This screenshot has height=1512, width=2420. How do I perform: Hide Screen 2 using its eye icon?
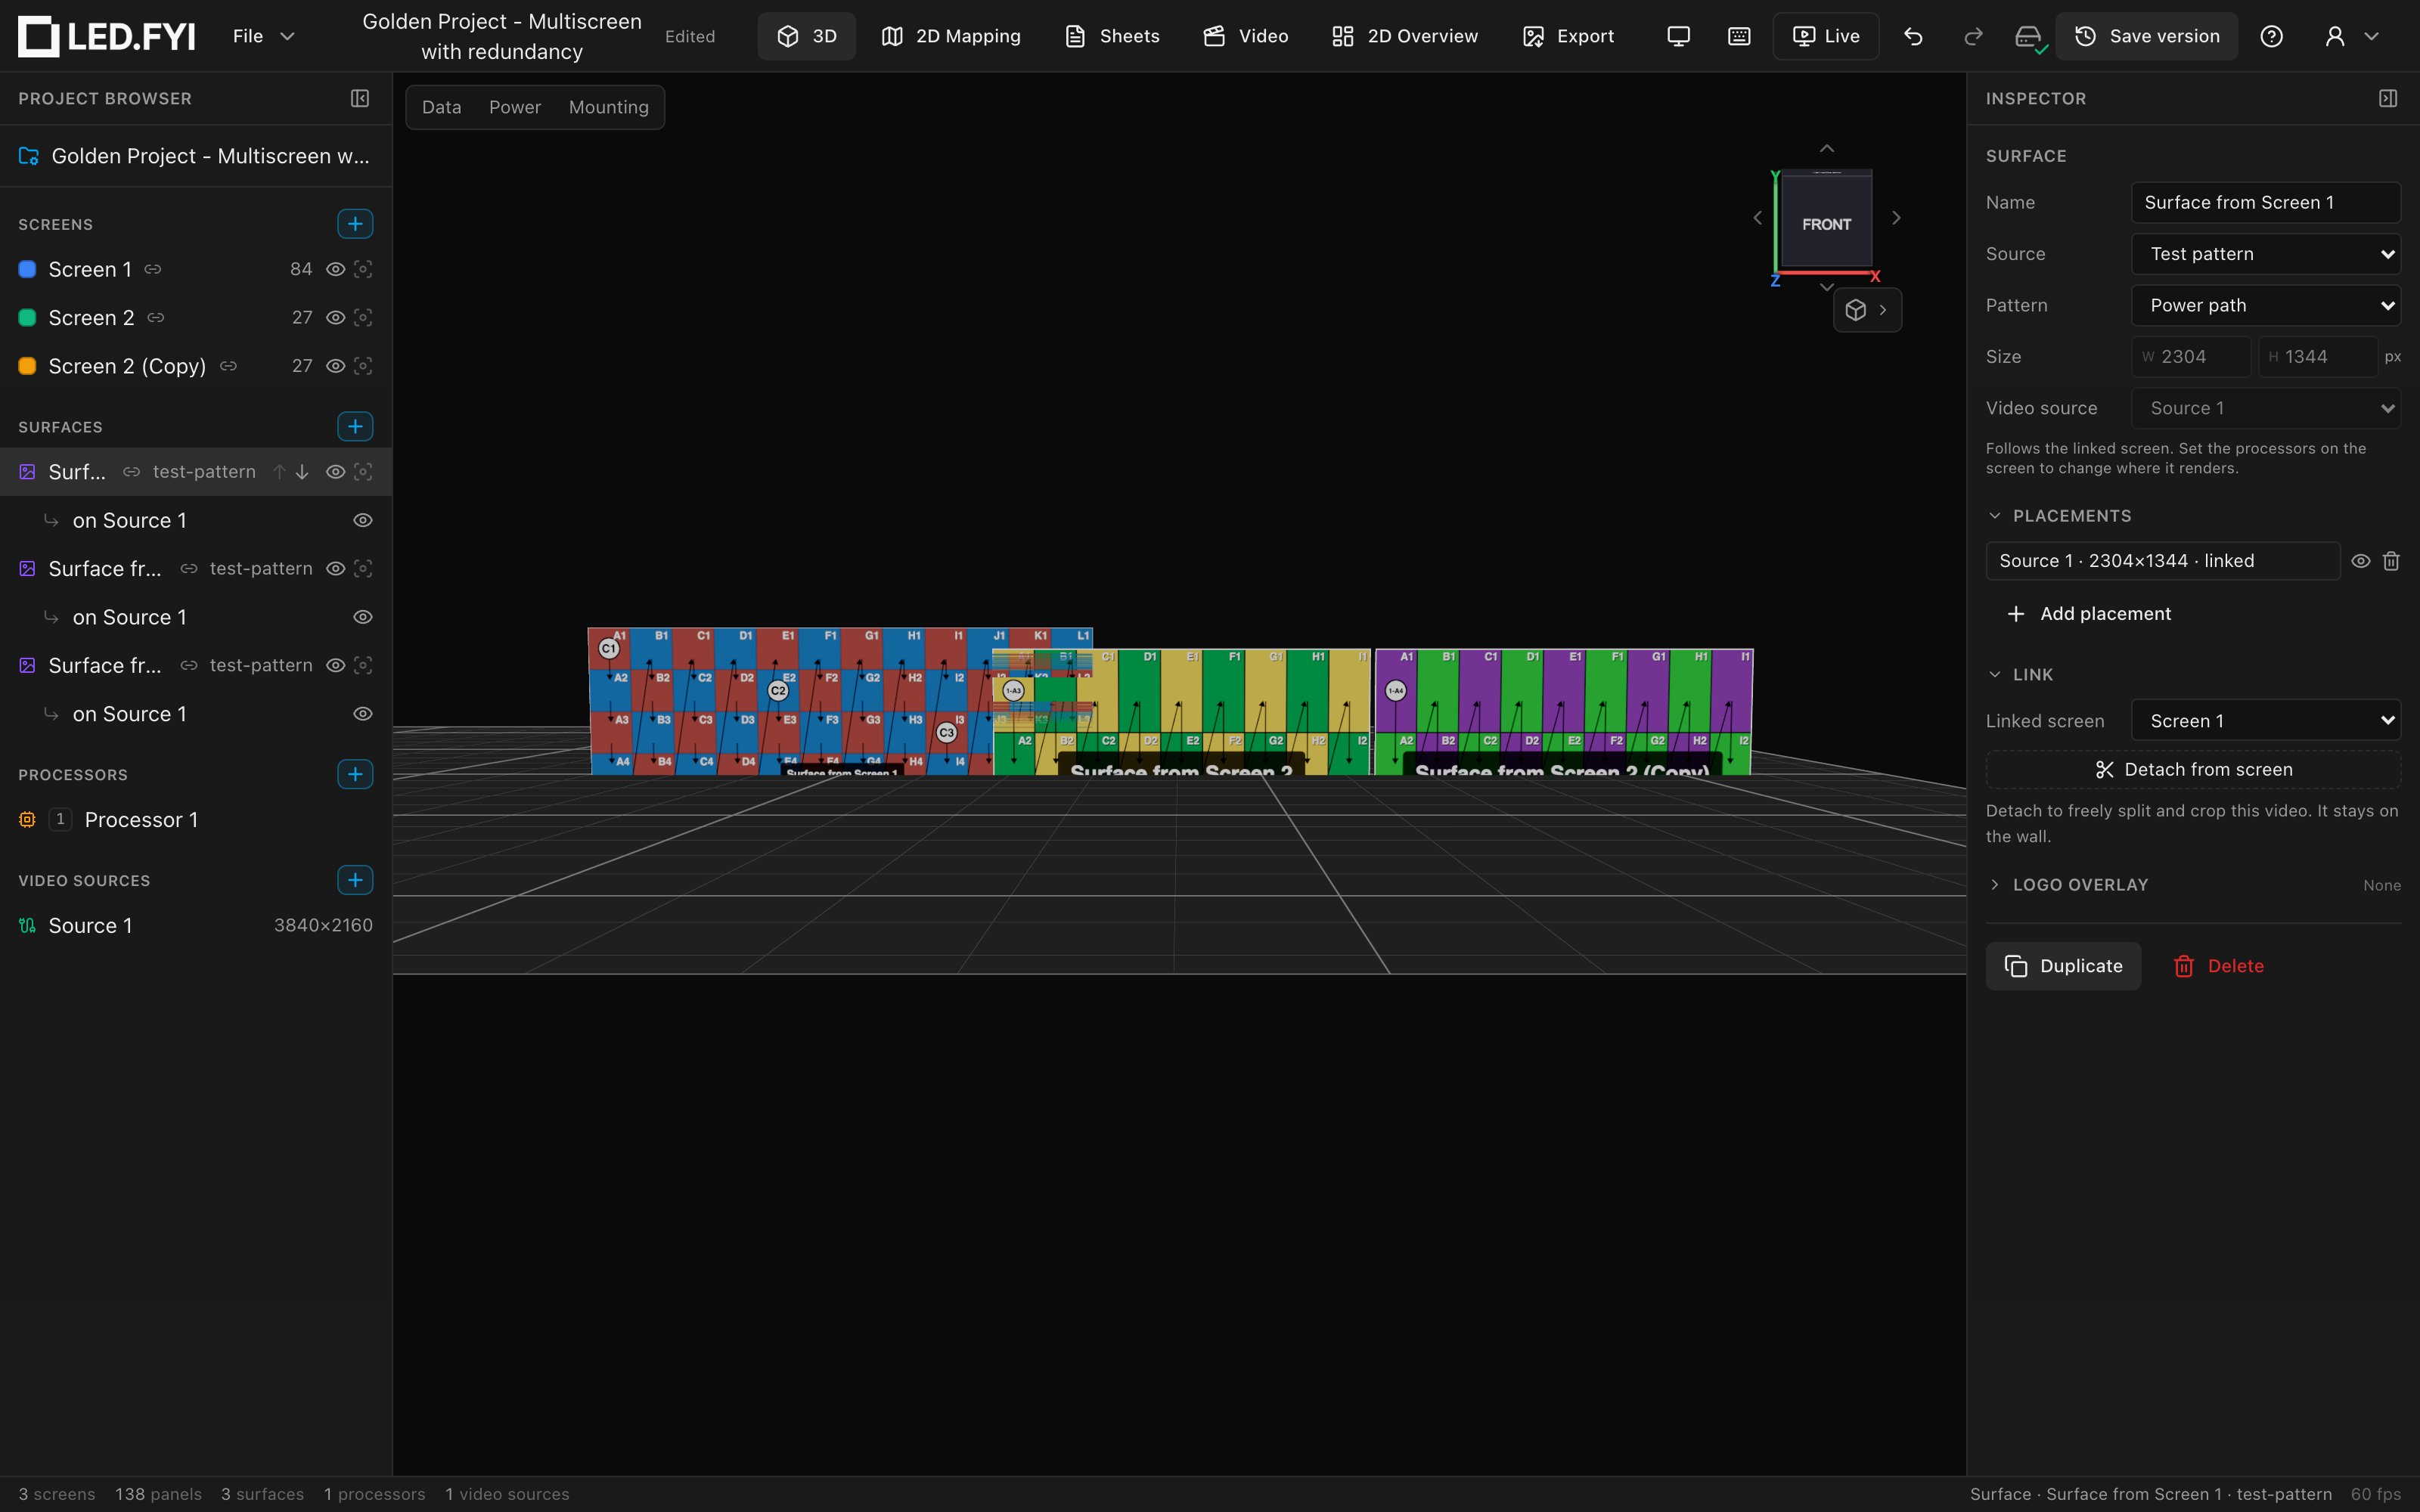click(x=336, y=318)
